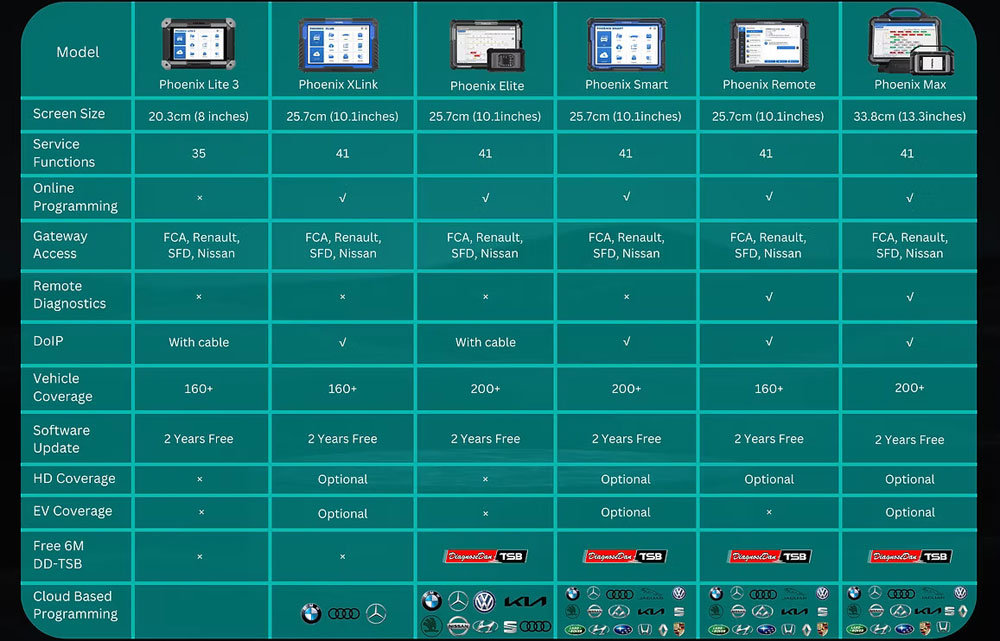
Task: Click DoIP checkmark for Phoenix Smart
Action: tap(626, 341)
